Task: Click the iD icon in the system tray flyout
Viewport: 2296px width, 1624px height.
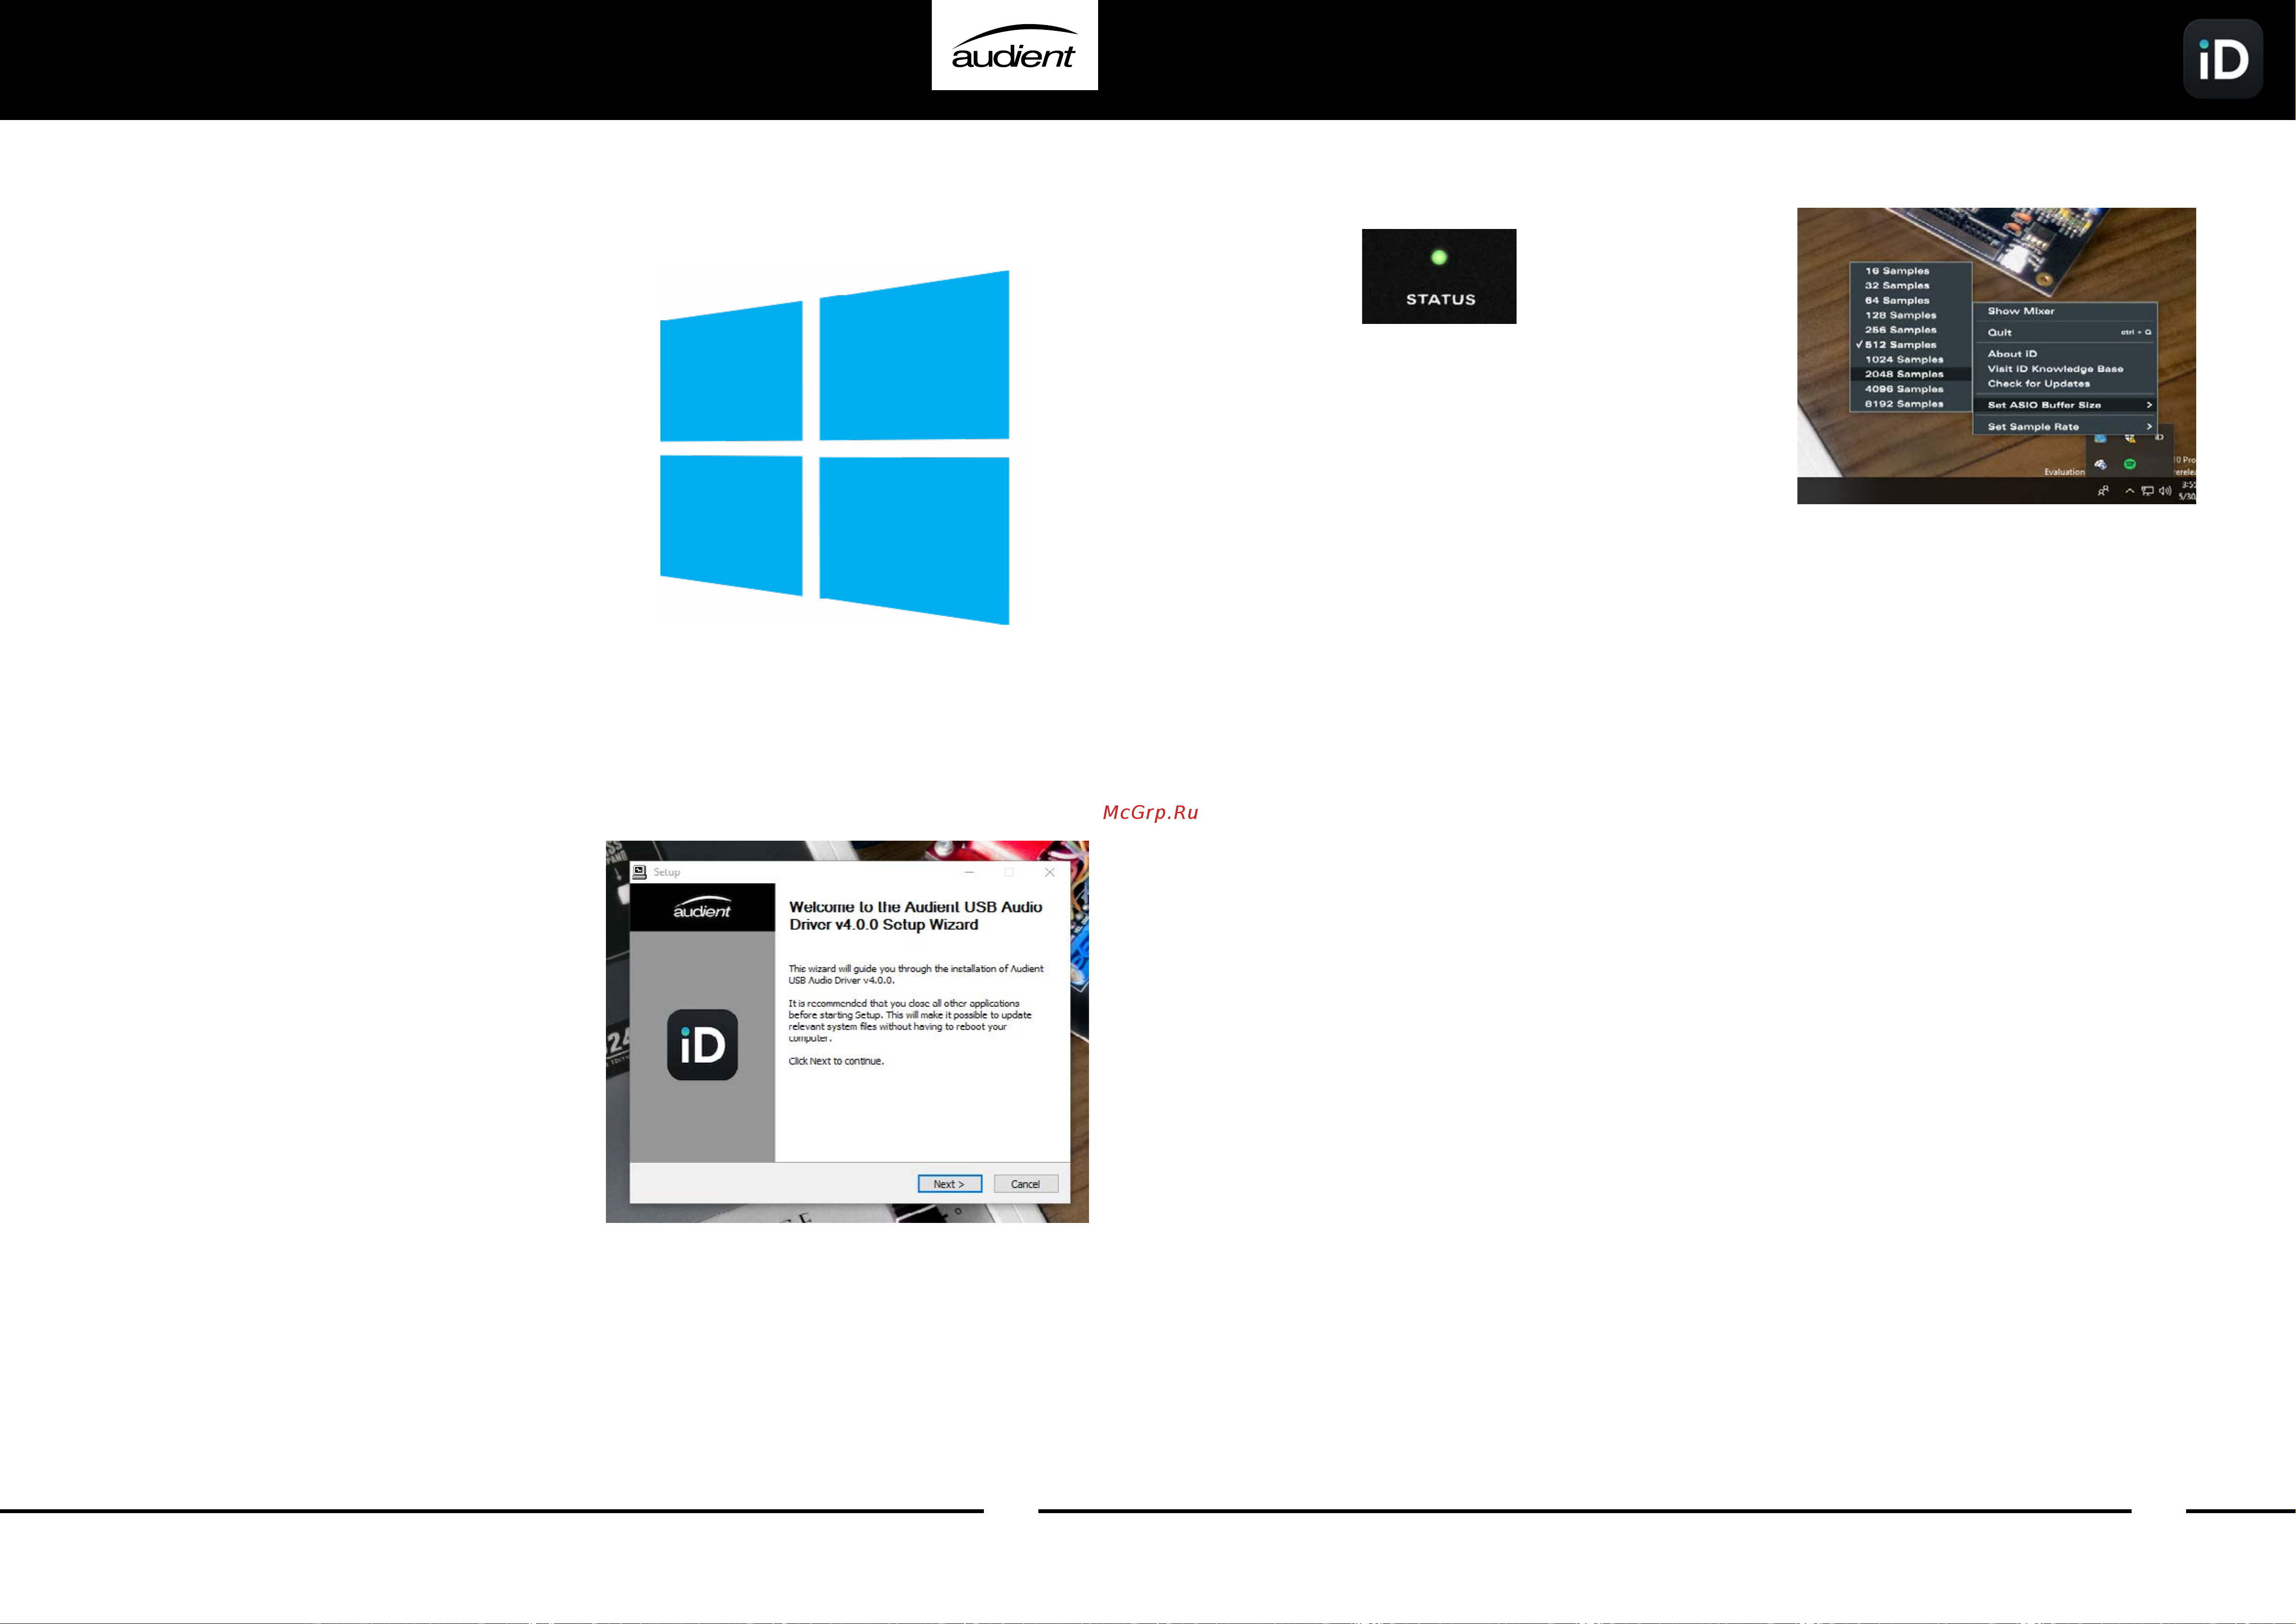Action: point(2159,437)
